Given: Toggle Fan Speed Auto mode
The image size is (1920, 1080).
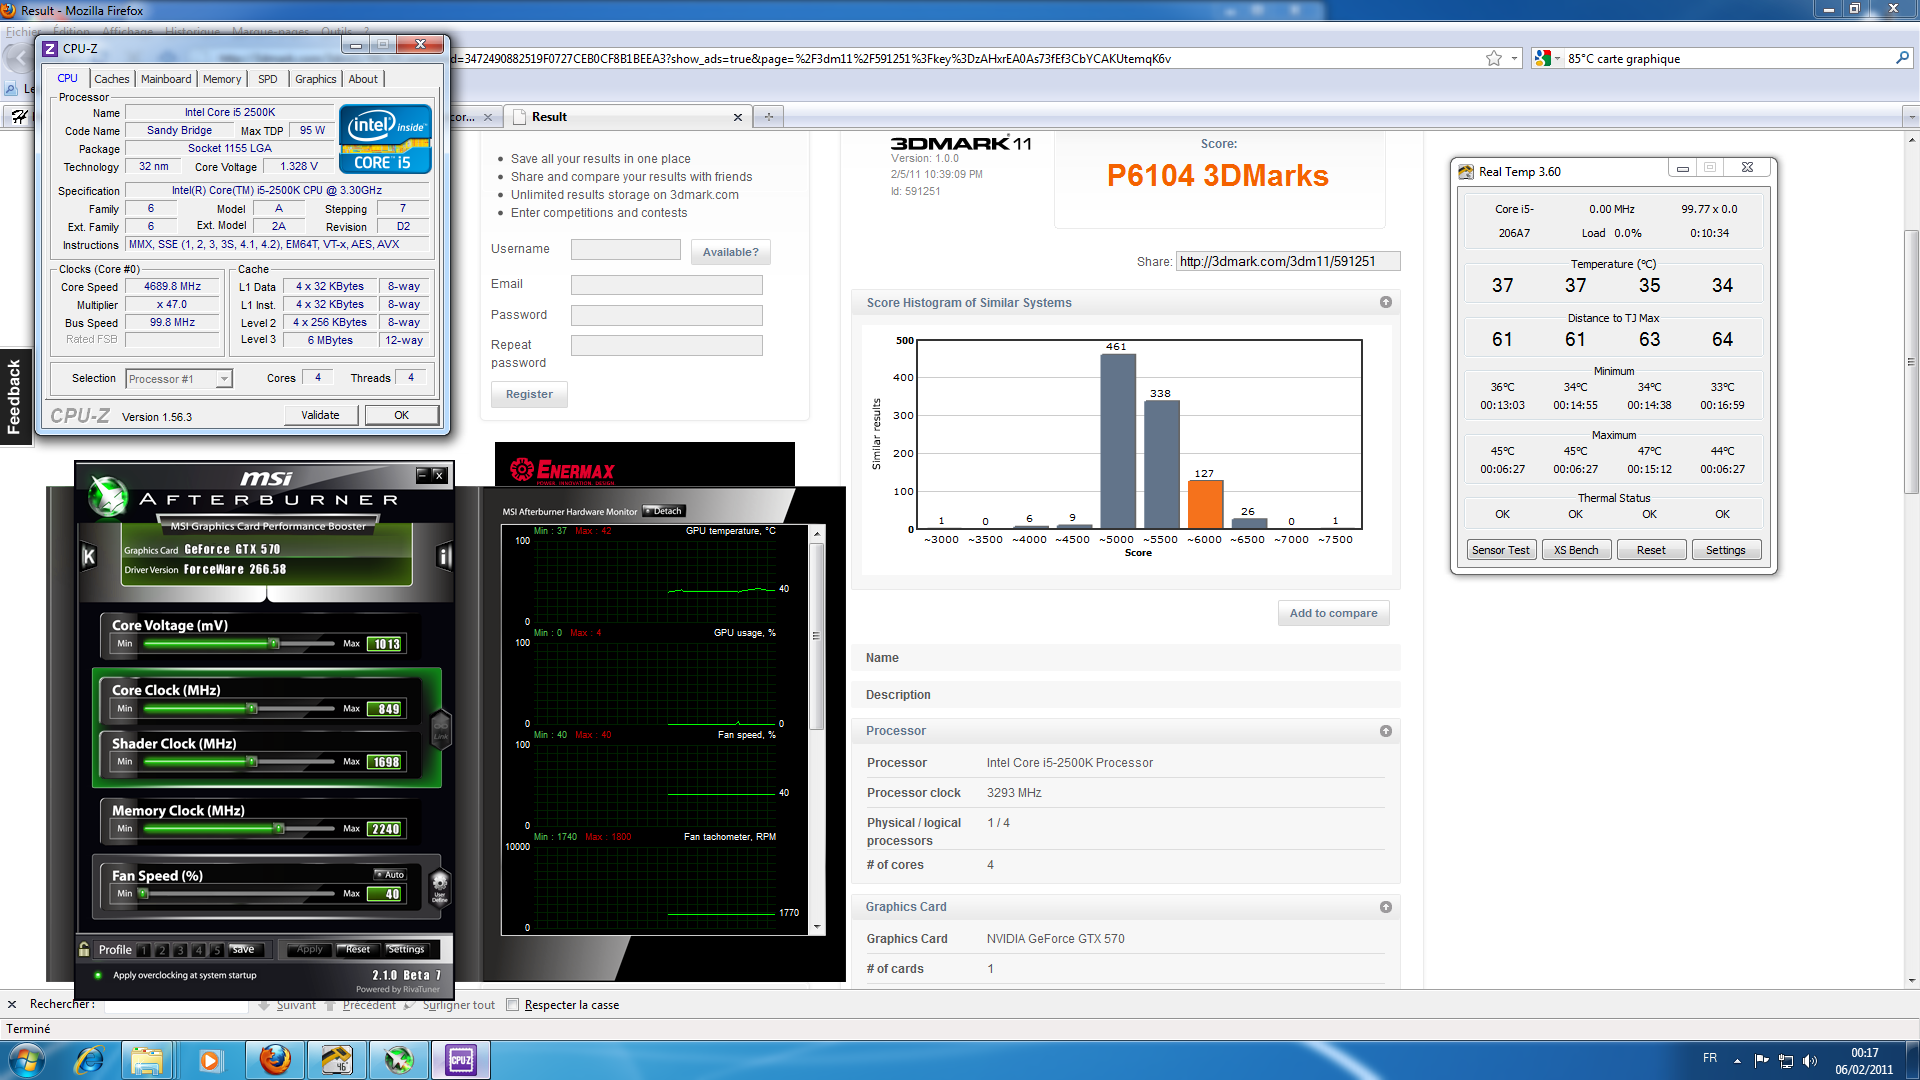Looking at the screenshot, I should [x=390, y=874].
